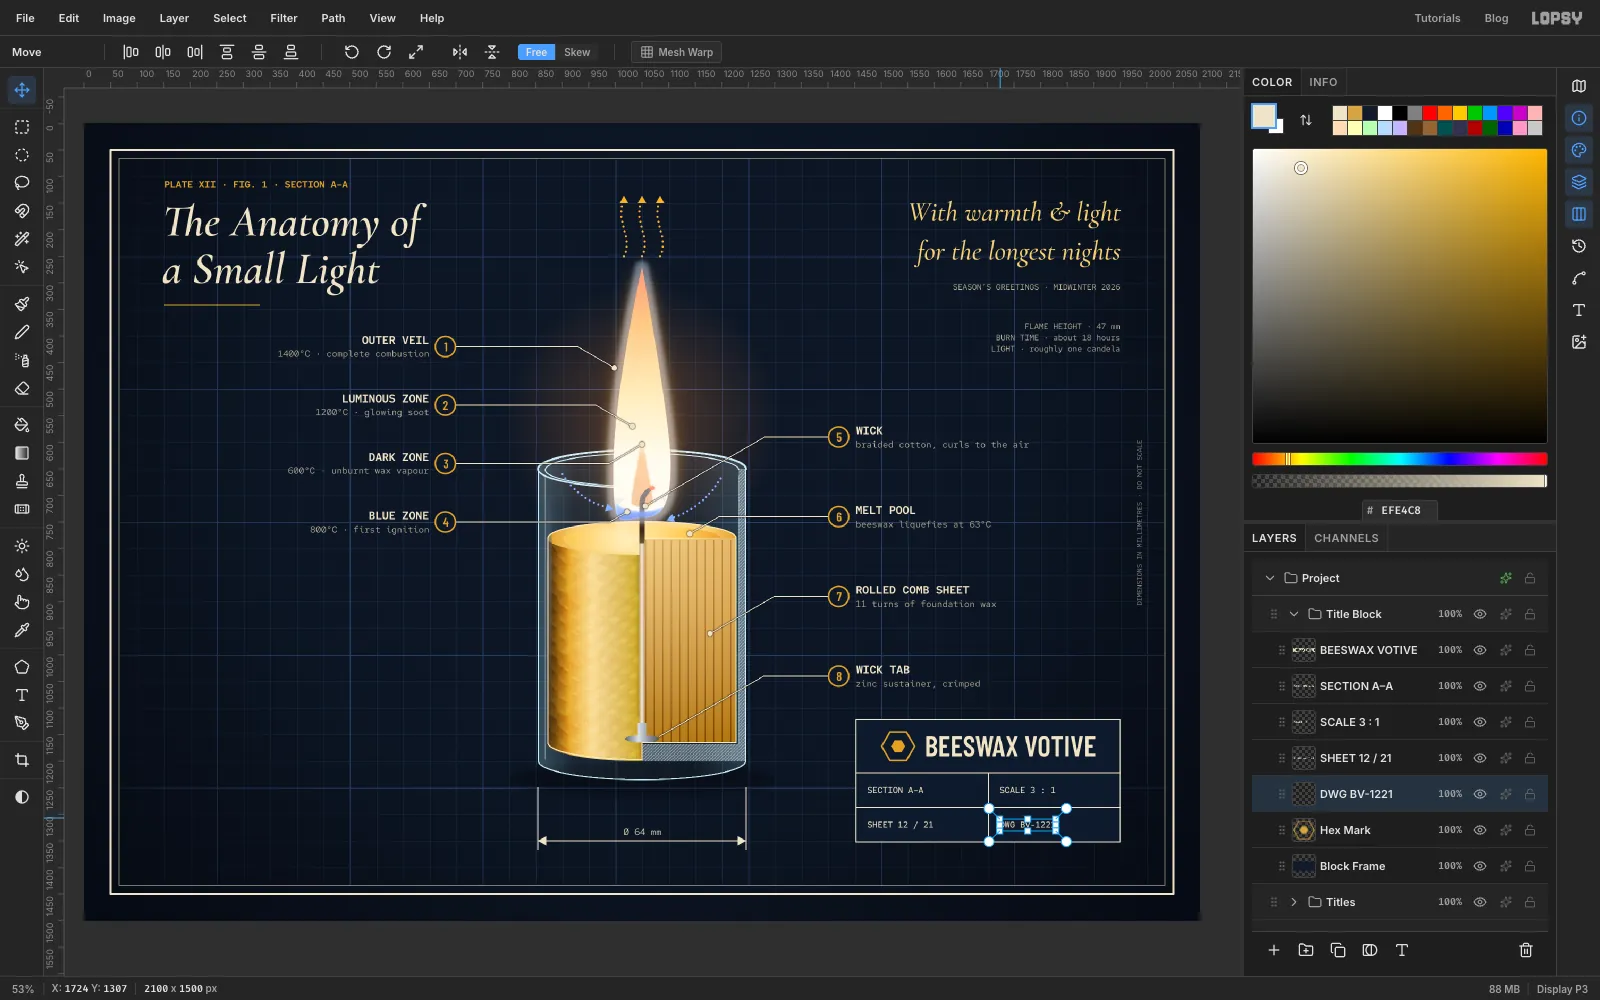Pick the red swatch in palette

(x=1430, y=113)
